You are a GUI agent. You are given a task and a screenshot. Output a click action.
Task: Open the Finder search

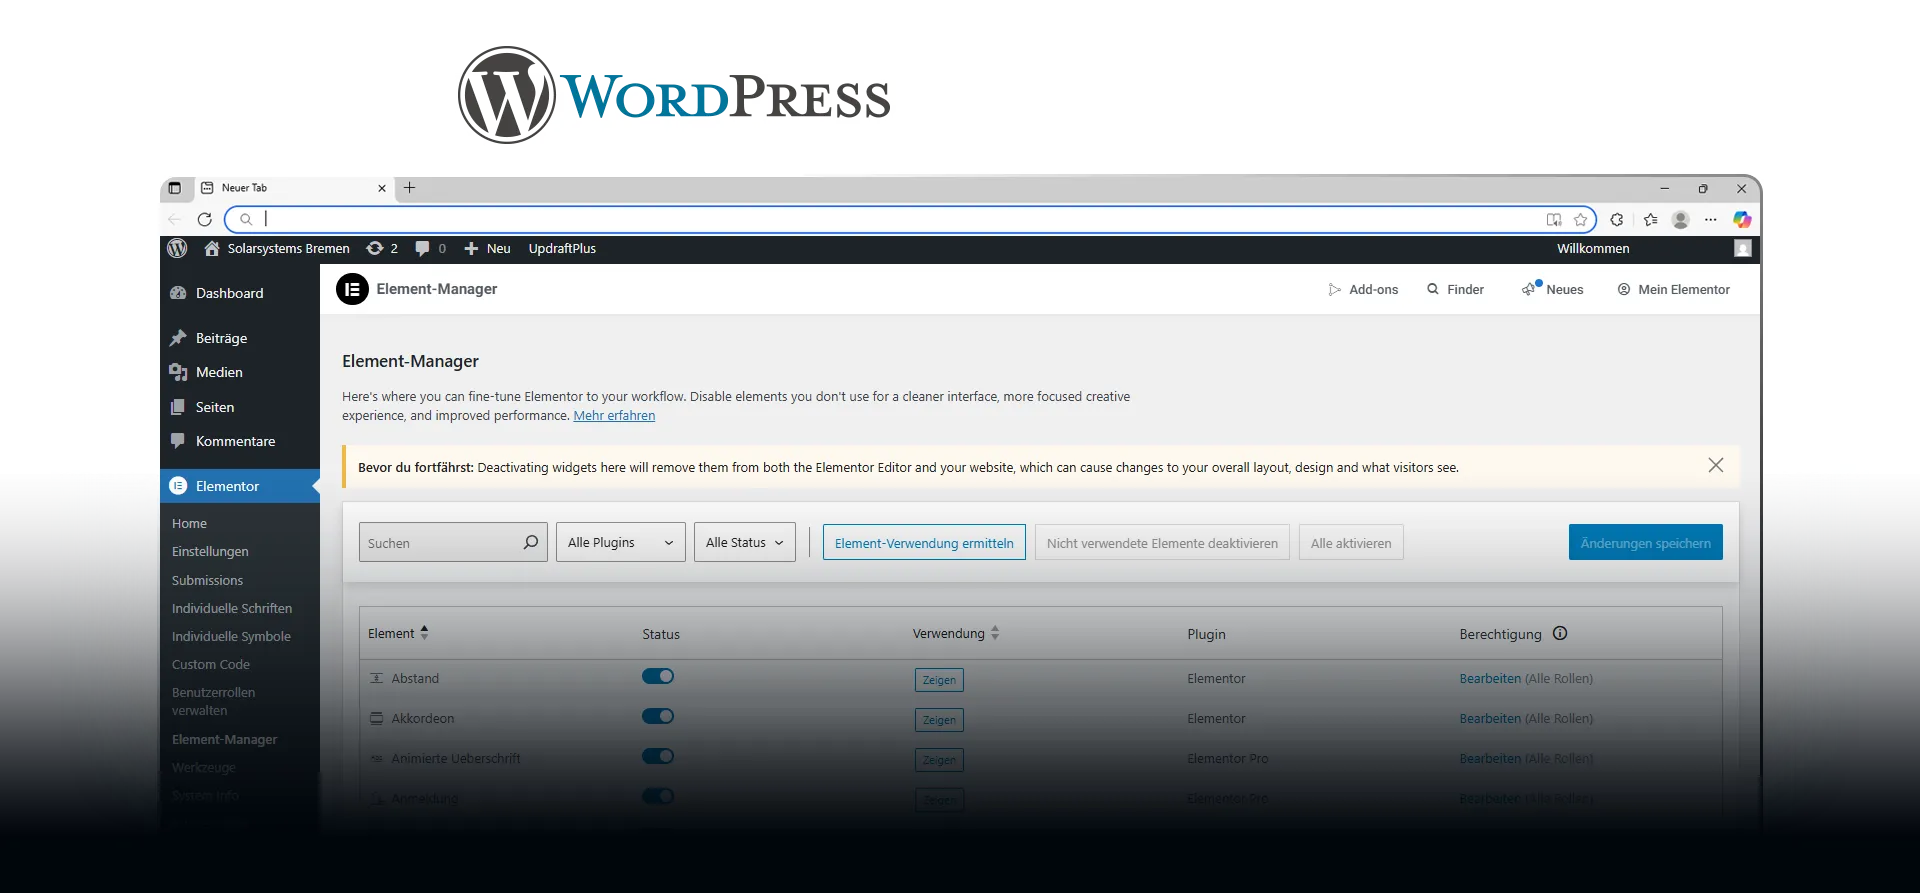click(x=1455, y=289)
